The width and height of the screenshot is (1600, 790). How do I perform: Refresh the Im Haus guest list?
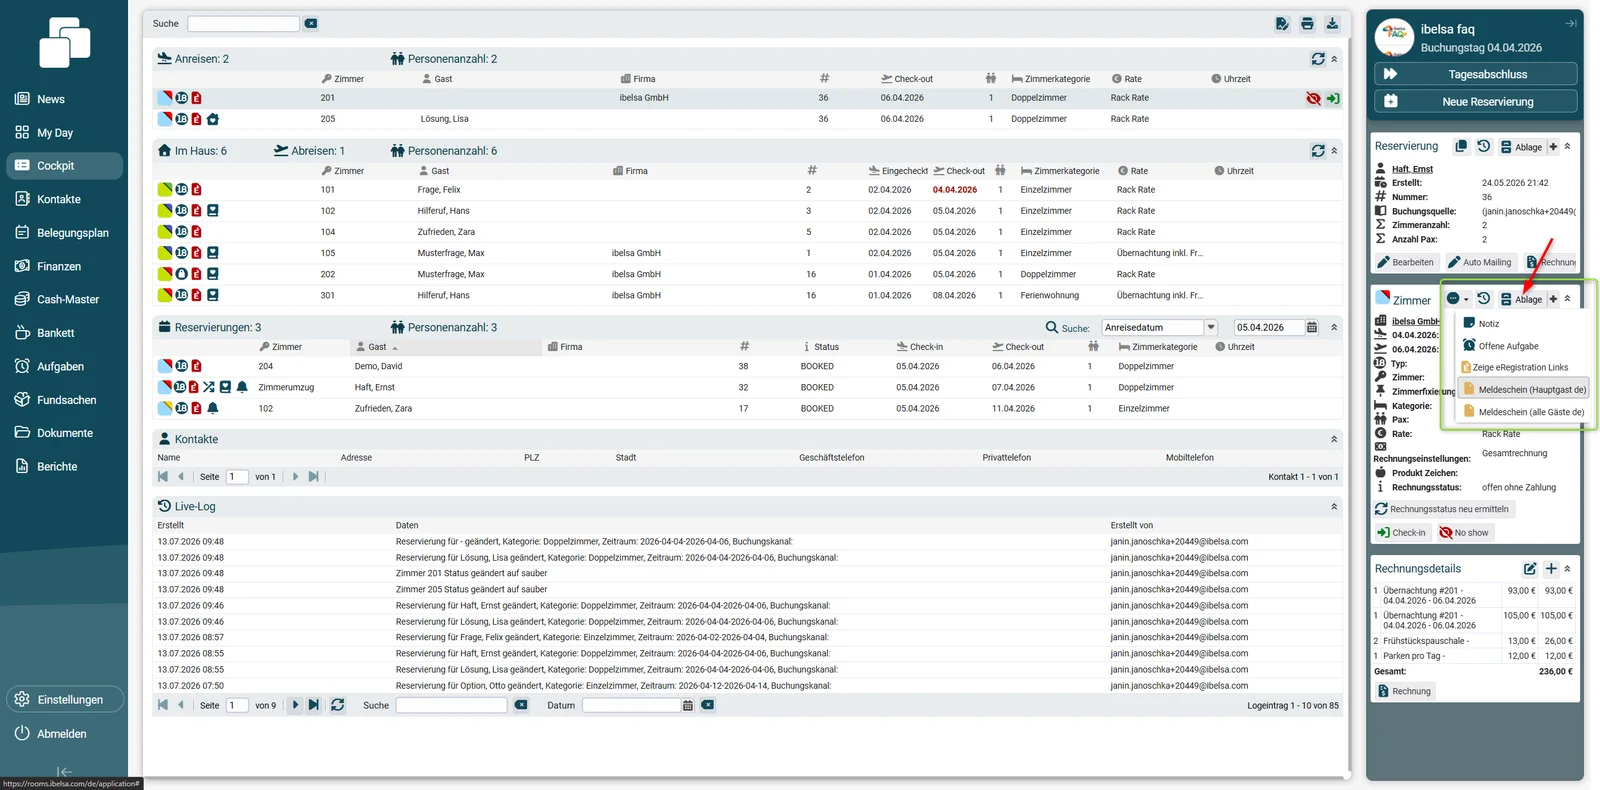1318,151
